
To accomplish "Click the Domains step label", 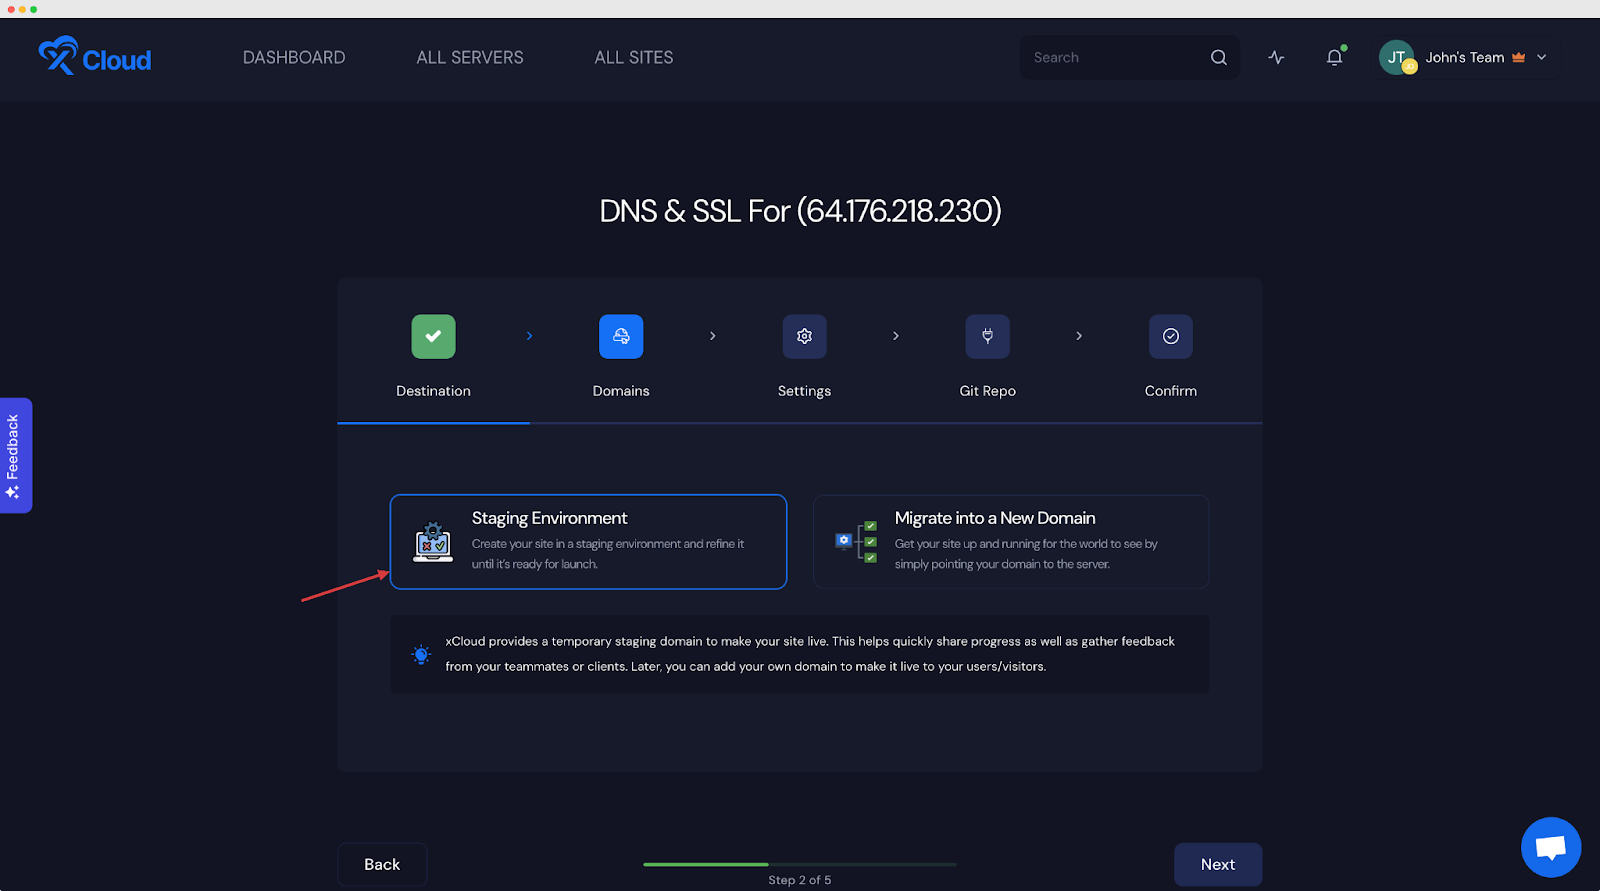I will click(621, 391).
